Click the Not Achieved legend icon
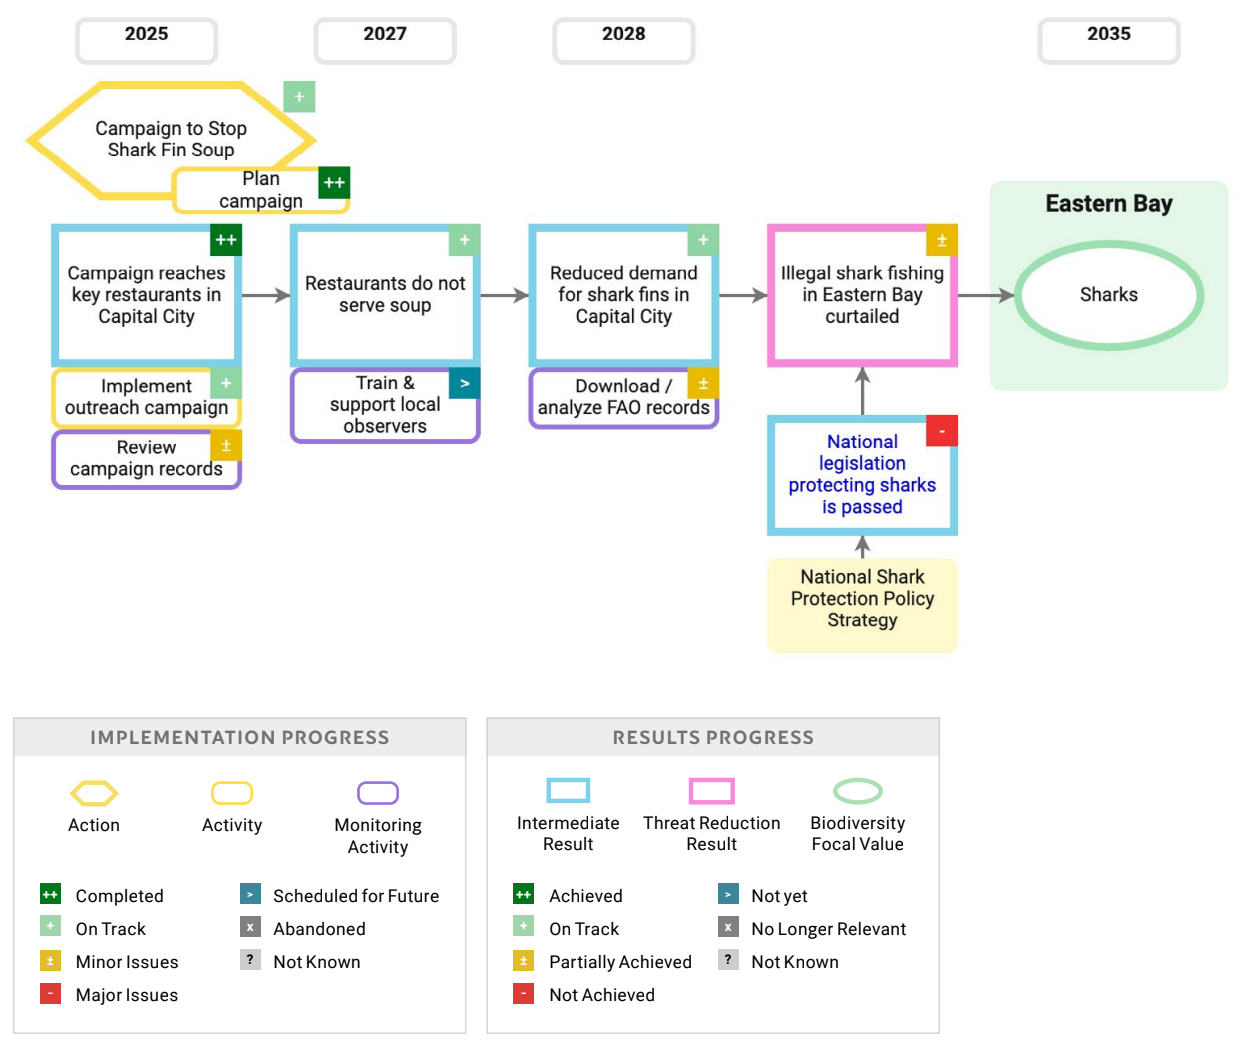This screenshot has width=1242, height=1052. [523, 993]
